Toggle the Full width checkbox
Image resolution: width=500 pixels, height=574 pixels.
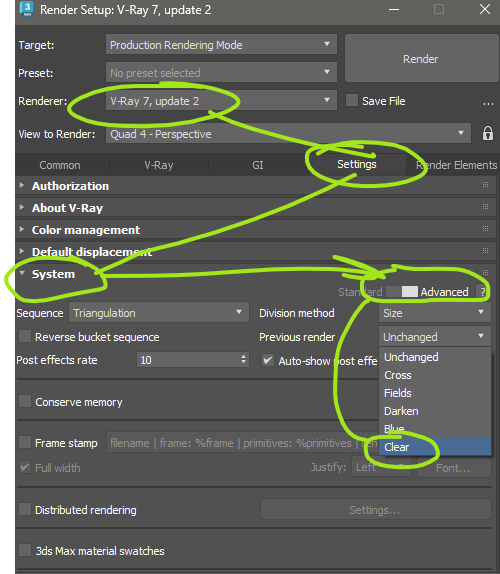25,467
